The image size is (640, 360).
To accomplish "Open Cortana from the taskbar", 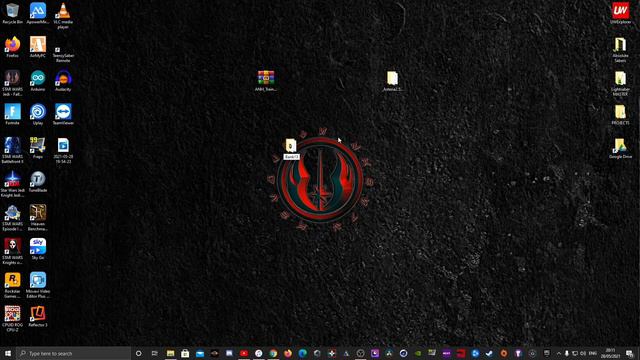I will (x=138, y=353).
